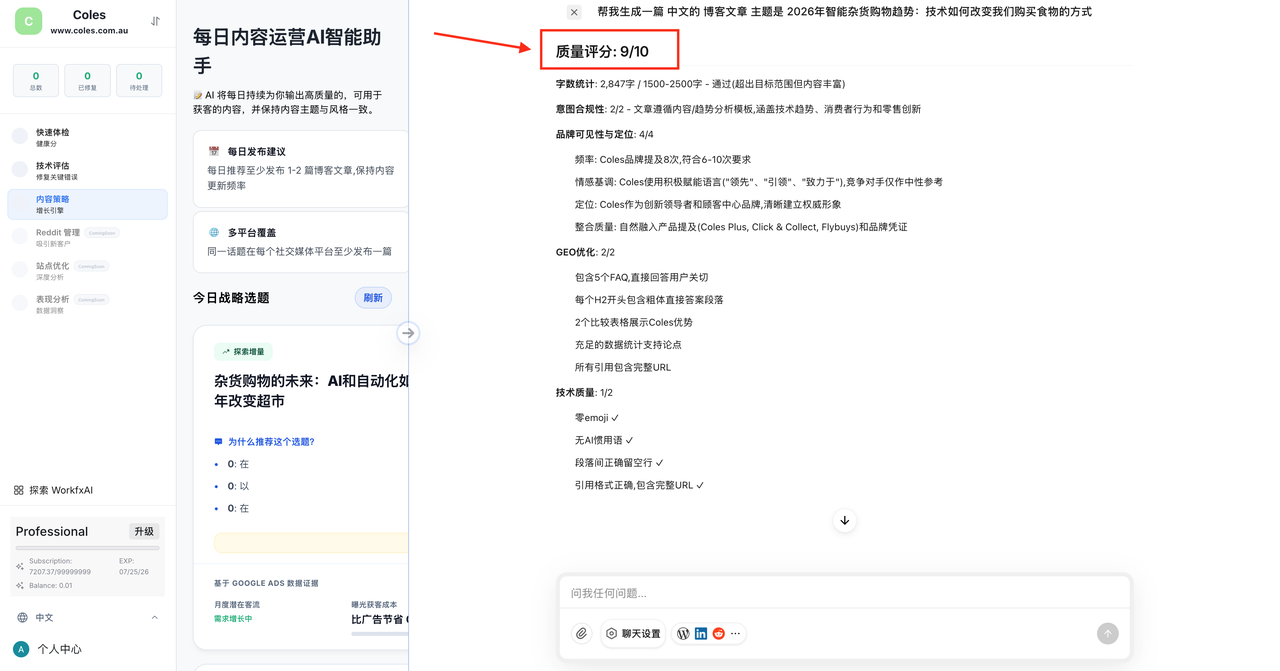Click the 总数 counter card
The height and width of the screenshot is (671, 1280).
point(36,80)
